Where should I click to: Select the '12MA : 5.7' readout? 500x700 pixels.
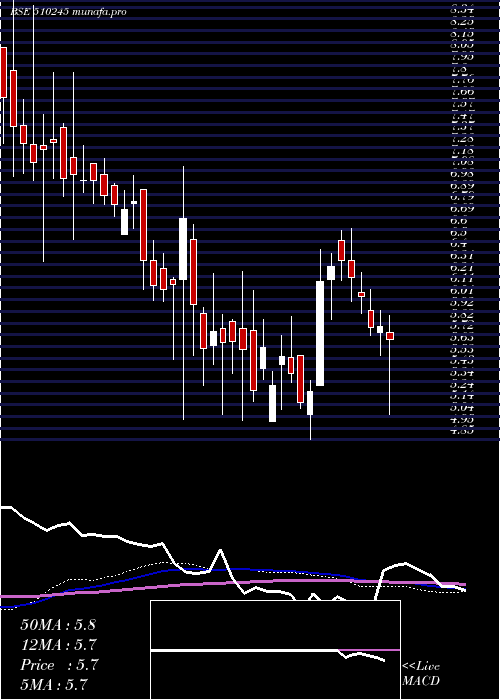pos(58,645)
